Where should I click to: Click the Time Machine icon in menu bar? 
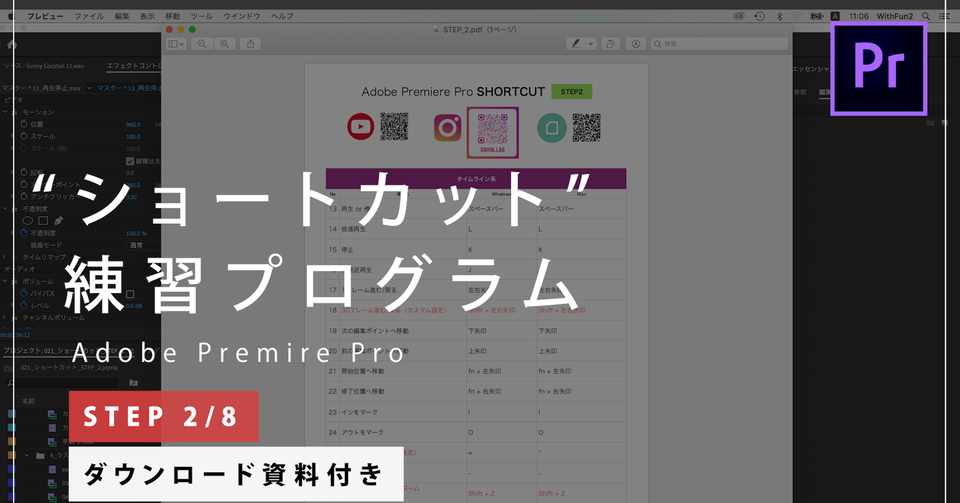[760, 17]
